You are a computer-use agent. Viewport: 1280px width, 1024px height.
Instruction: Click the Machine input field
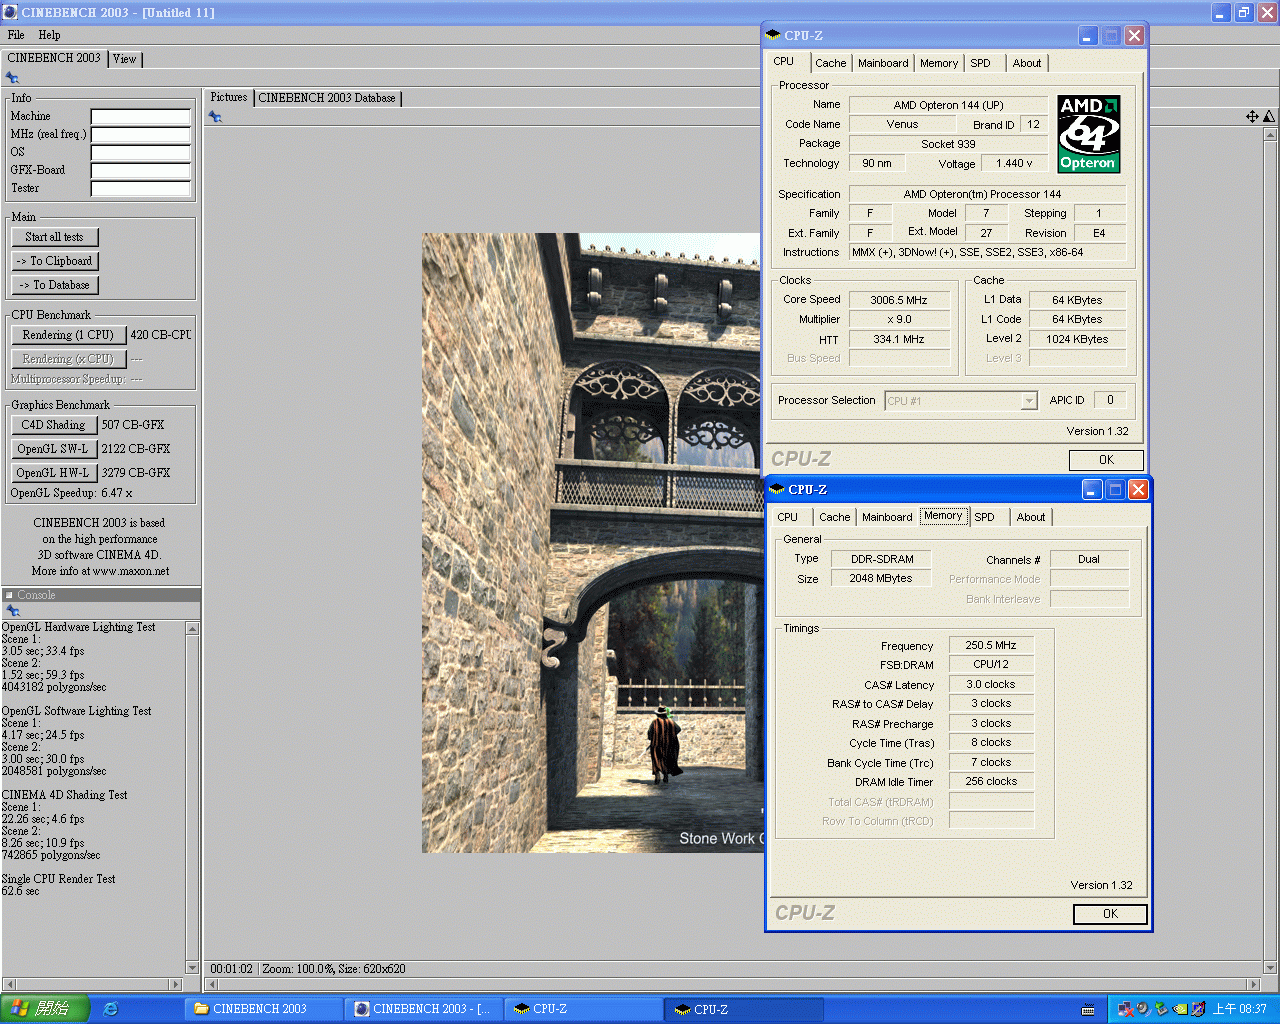[x=141, y=117]
